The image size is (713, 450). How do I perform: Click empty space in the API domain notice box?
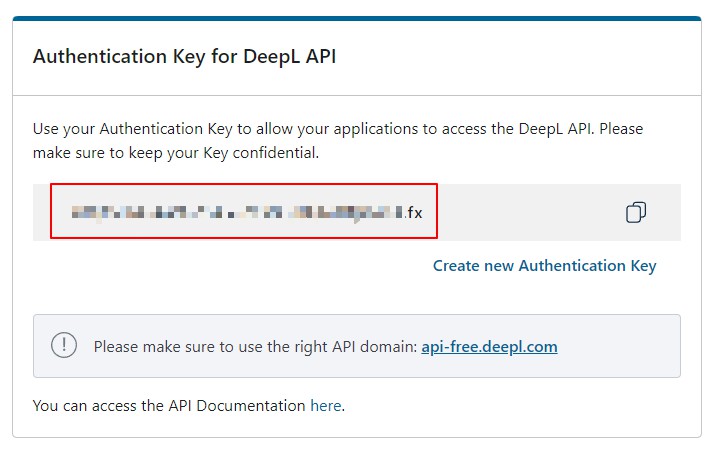tap(618, 346)
